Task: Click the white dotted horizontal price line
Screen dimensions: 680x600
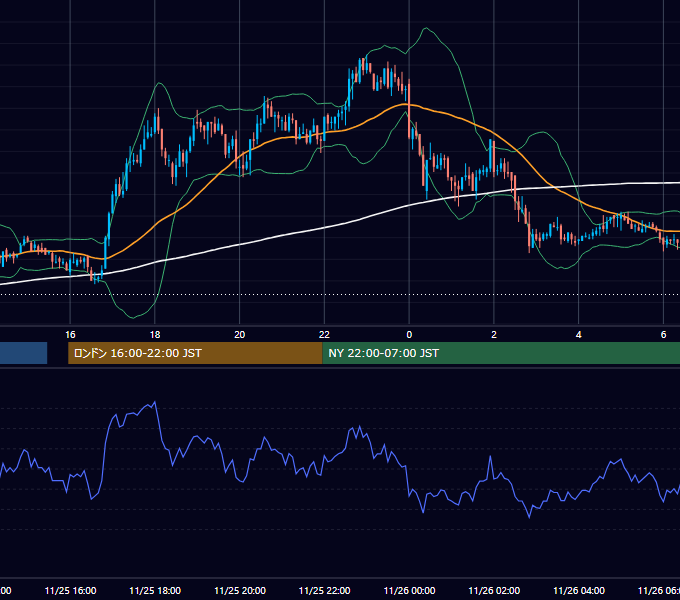Action: pyautogui.click(x=340, y=295)
